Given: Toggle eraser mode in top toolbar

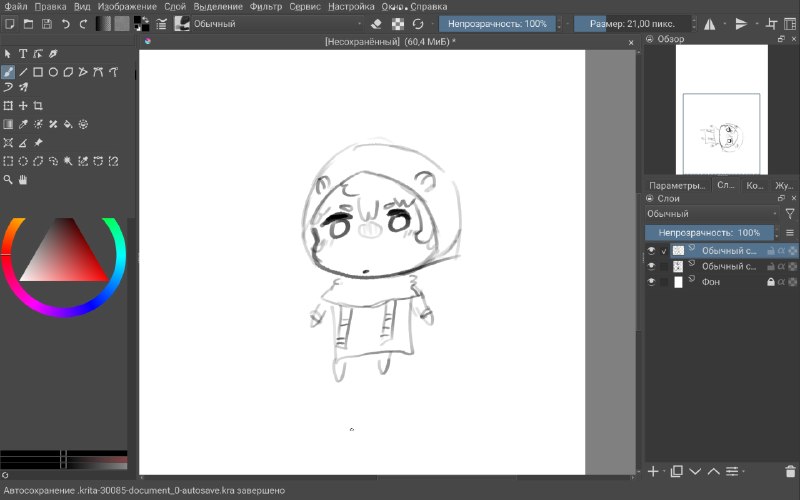Looking at the screenshot, I should [376, 24].
